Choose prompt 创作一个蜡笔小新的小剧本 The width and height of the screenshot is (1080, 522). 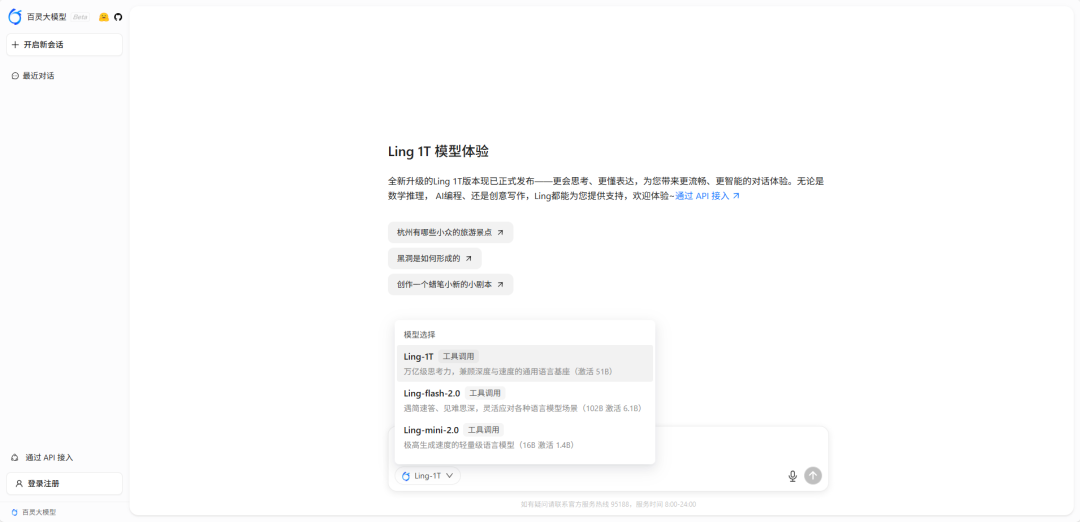(x=450, y=284)
